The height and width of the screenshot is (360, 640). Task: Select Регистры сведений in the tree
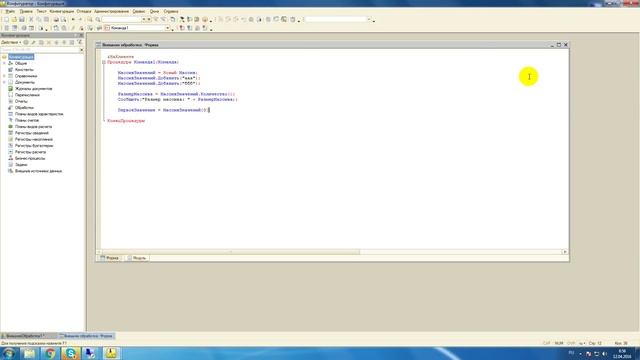click(32, 133)
